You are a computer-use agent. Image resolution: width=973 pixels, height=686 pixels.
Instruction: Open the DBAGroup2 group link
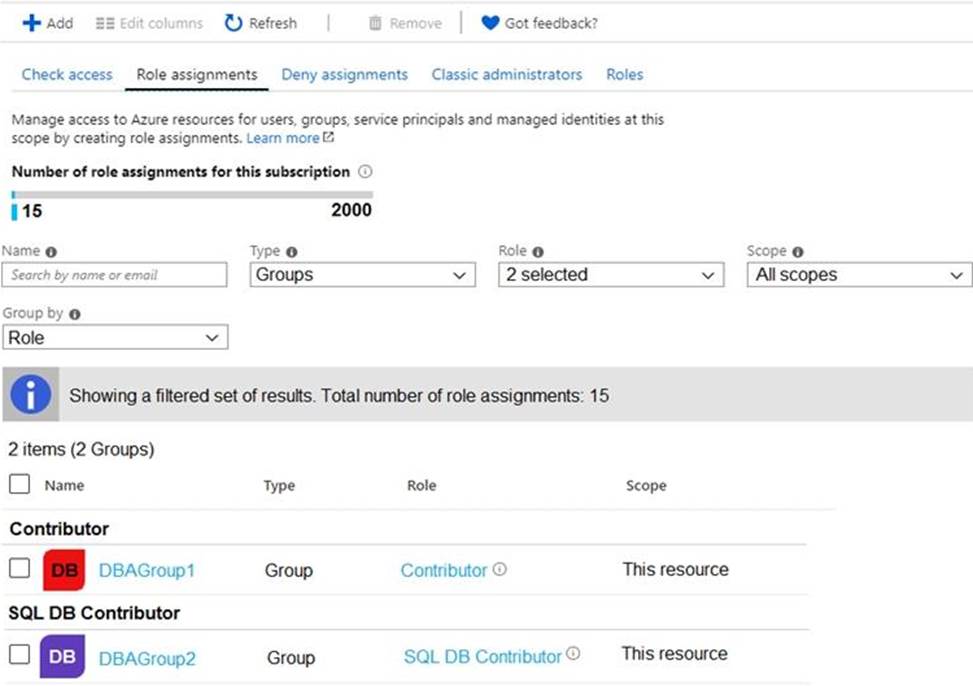(x=147, y=658)
